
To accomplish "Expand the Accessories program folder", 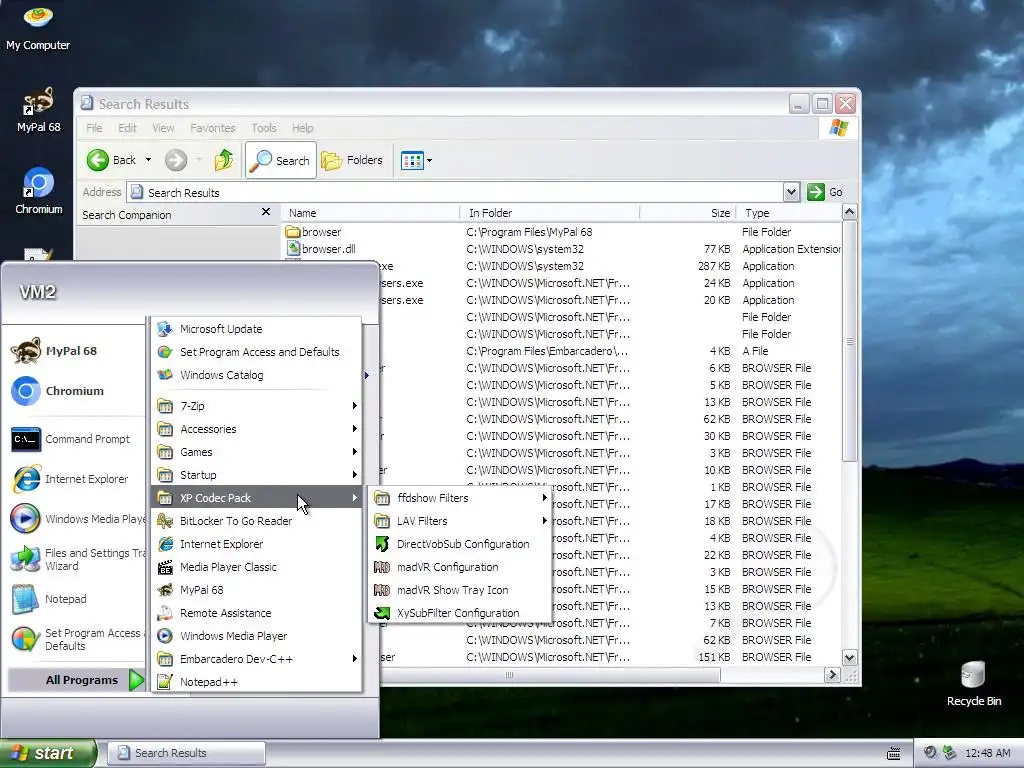I will point(257,429).
